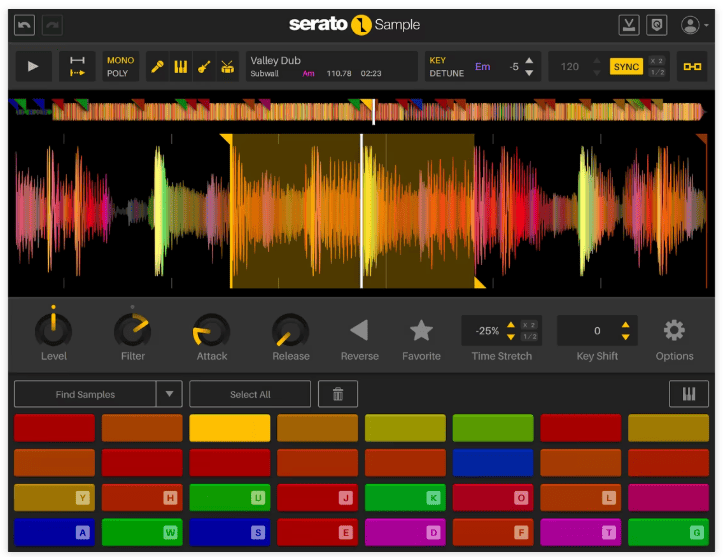Click the yellow cue start marker on waveform

226,139
